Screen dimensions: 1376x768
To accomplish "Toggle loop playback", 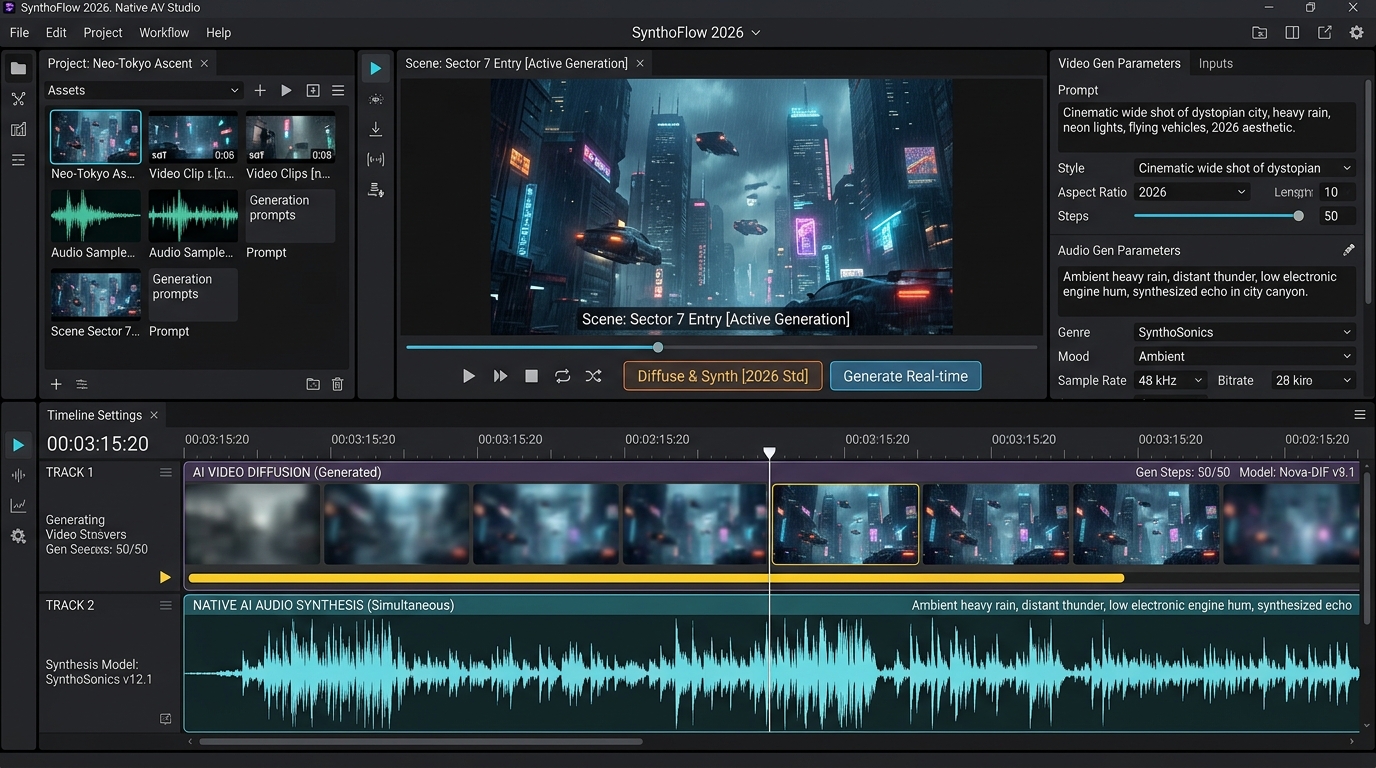I will (563, 376).
